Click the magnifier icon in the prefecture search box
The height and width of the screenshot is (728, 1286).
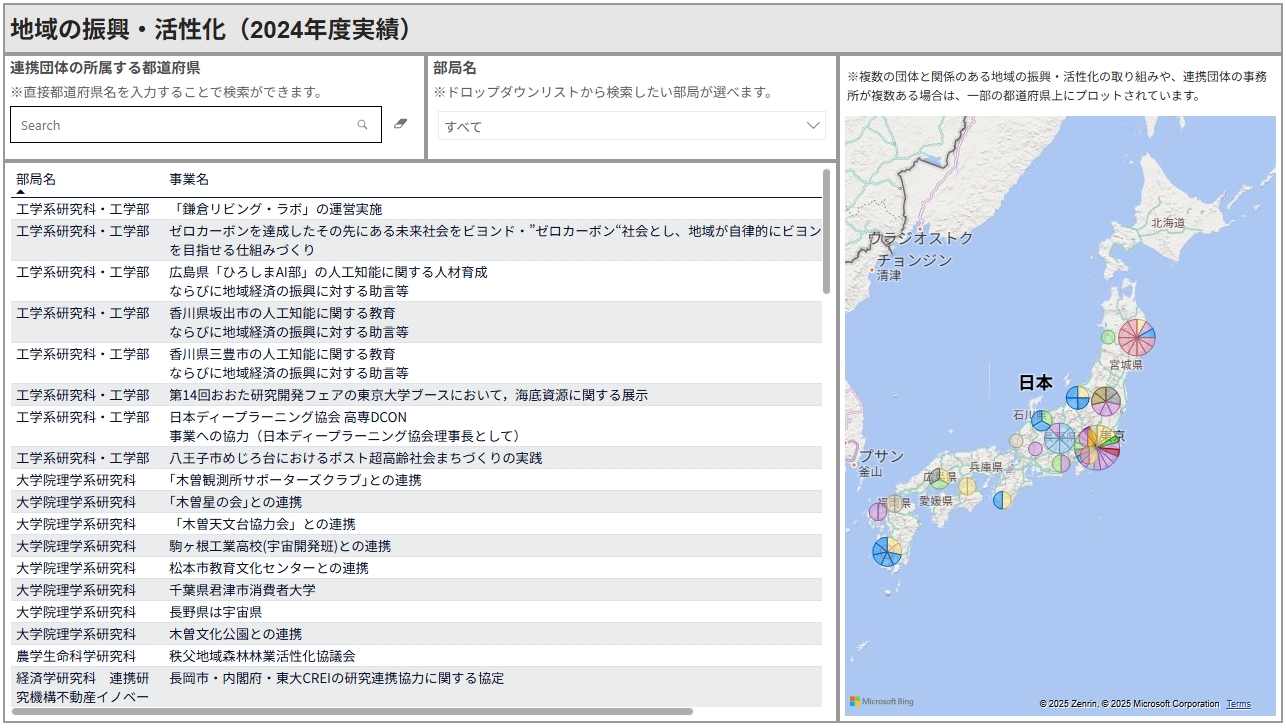(x=362, y=125)
